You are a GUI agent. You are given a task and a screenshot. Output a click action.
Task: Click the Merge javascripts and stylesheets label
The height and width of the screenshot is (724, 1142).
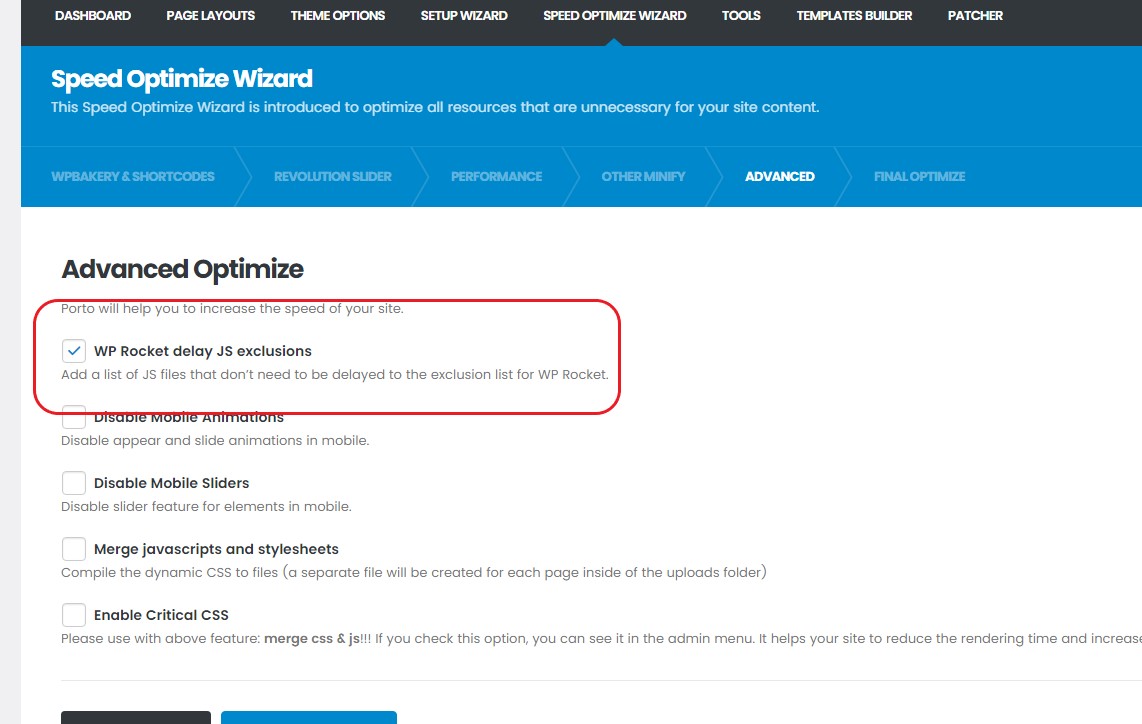(x=216, y=549)
